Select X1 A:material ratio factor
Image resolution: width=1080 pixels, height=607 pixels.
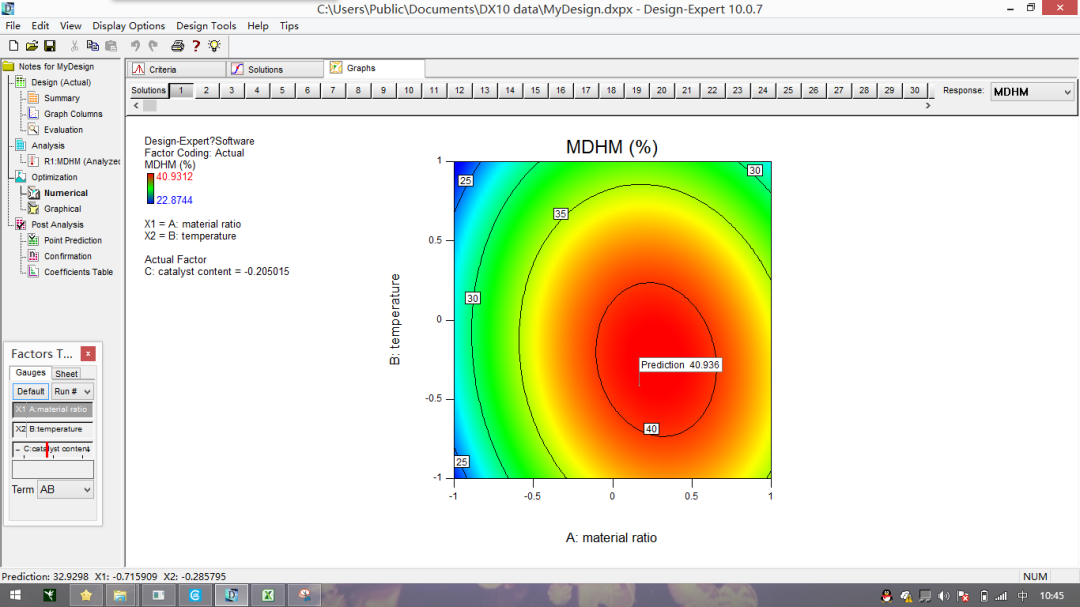[52, 409]
